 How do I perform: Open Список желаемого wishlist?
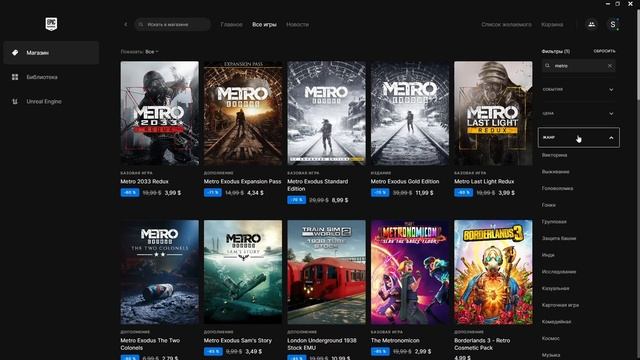506,24
